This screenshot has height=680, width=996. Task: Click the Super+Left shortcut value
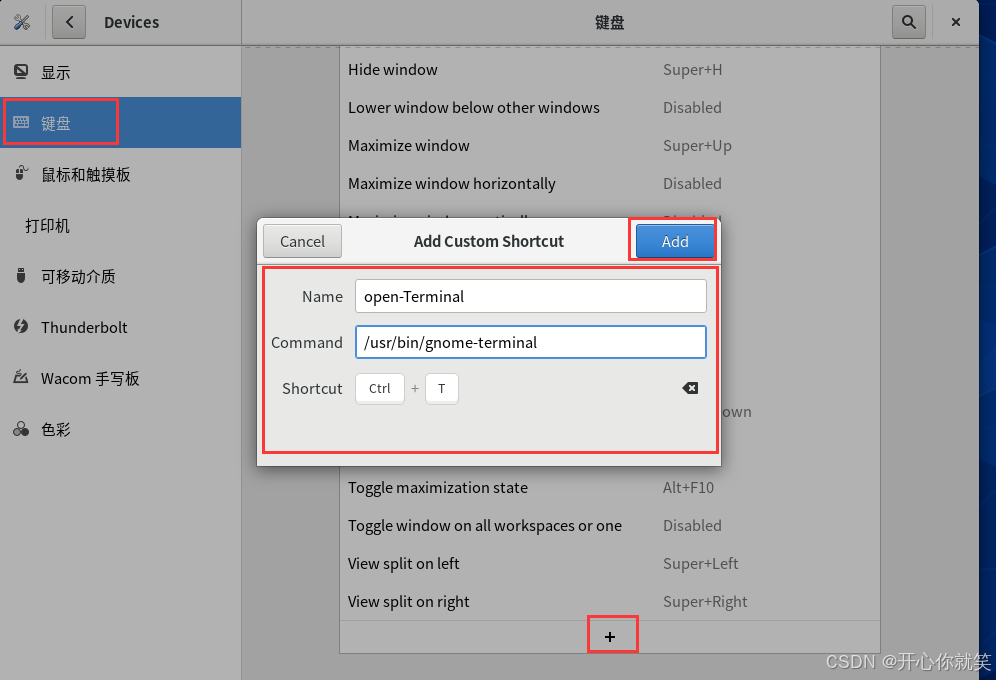point(700,564)
